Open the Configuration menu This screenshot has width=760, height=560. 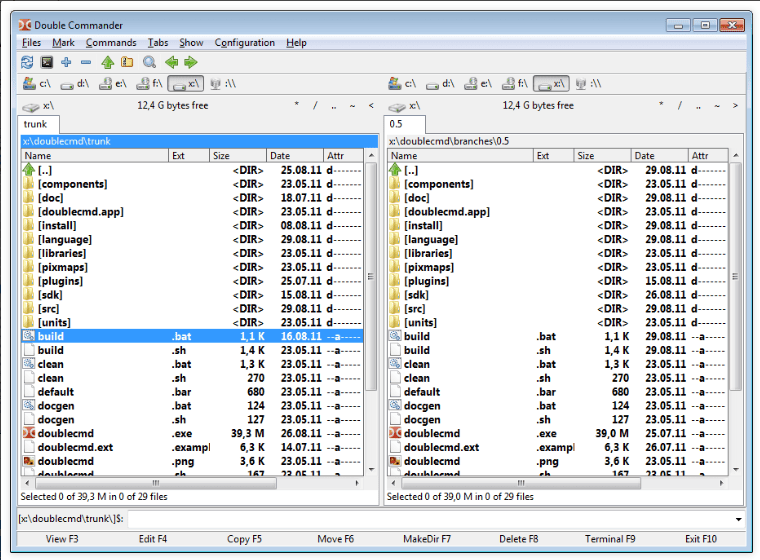(245, 43)
